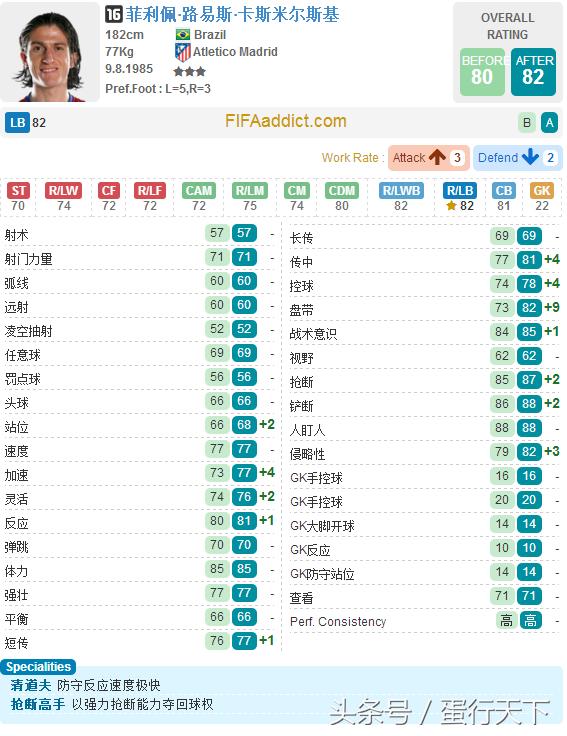Click the Defend work rate down arrow
The height and width of the screenshot is (736, 567).
(530, 157)
